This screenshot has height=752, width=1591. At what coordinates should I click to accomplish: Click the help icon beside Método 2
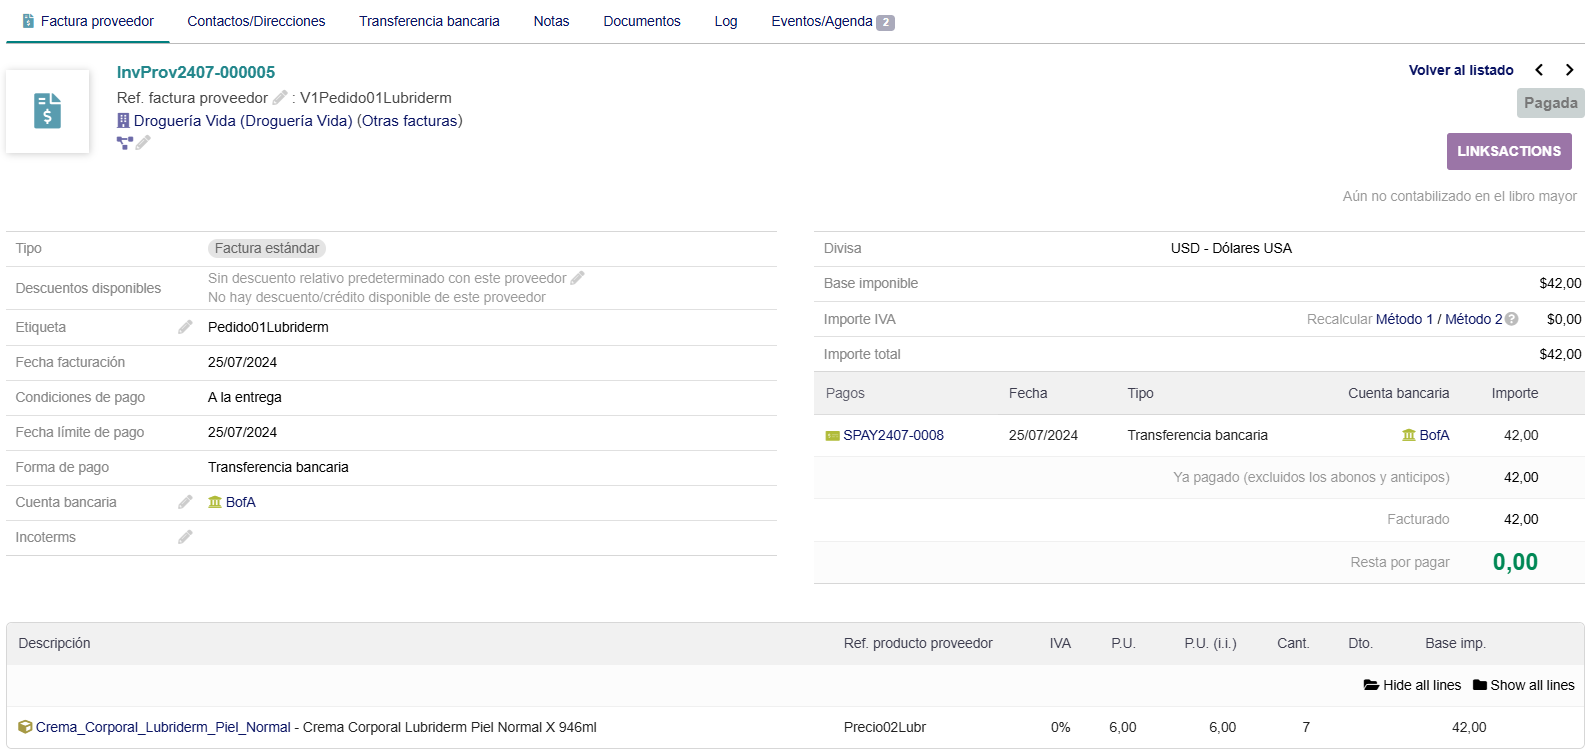pyautogui.click(x=1512, y=319)
